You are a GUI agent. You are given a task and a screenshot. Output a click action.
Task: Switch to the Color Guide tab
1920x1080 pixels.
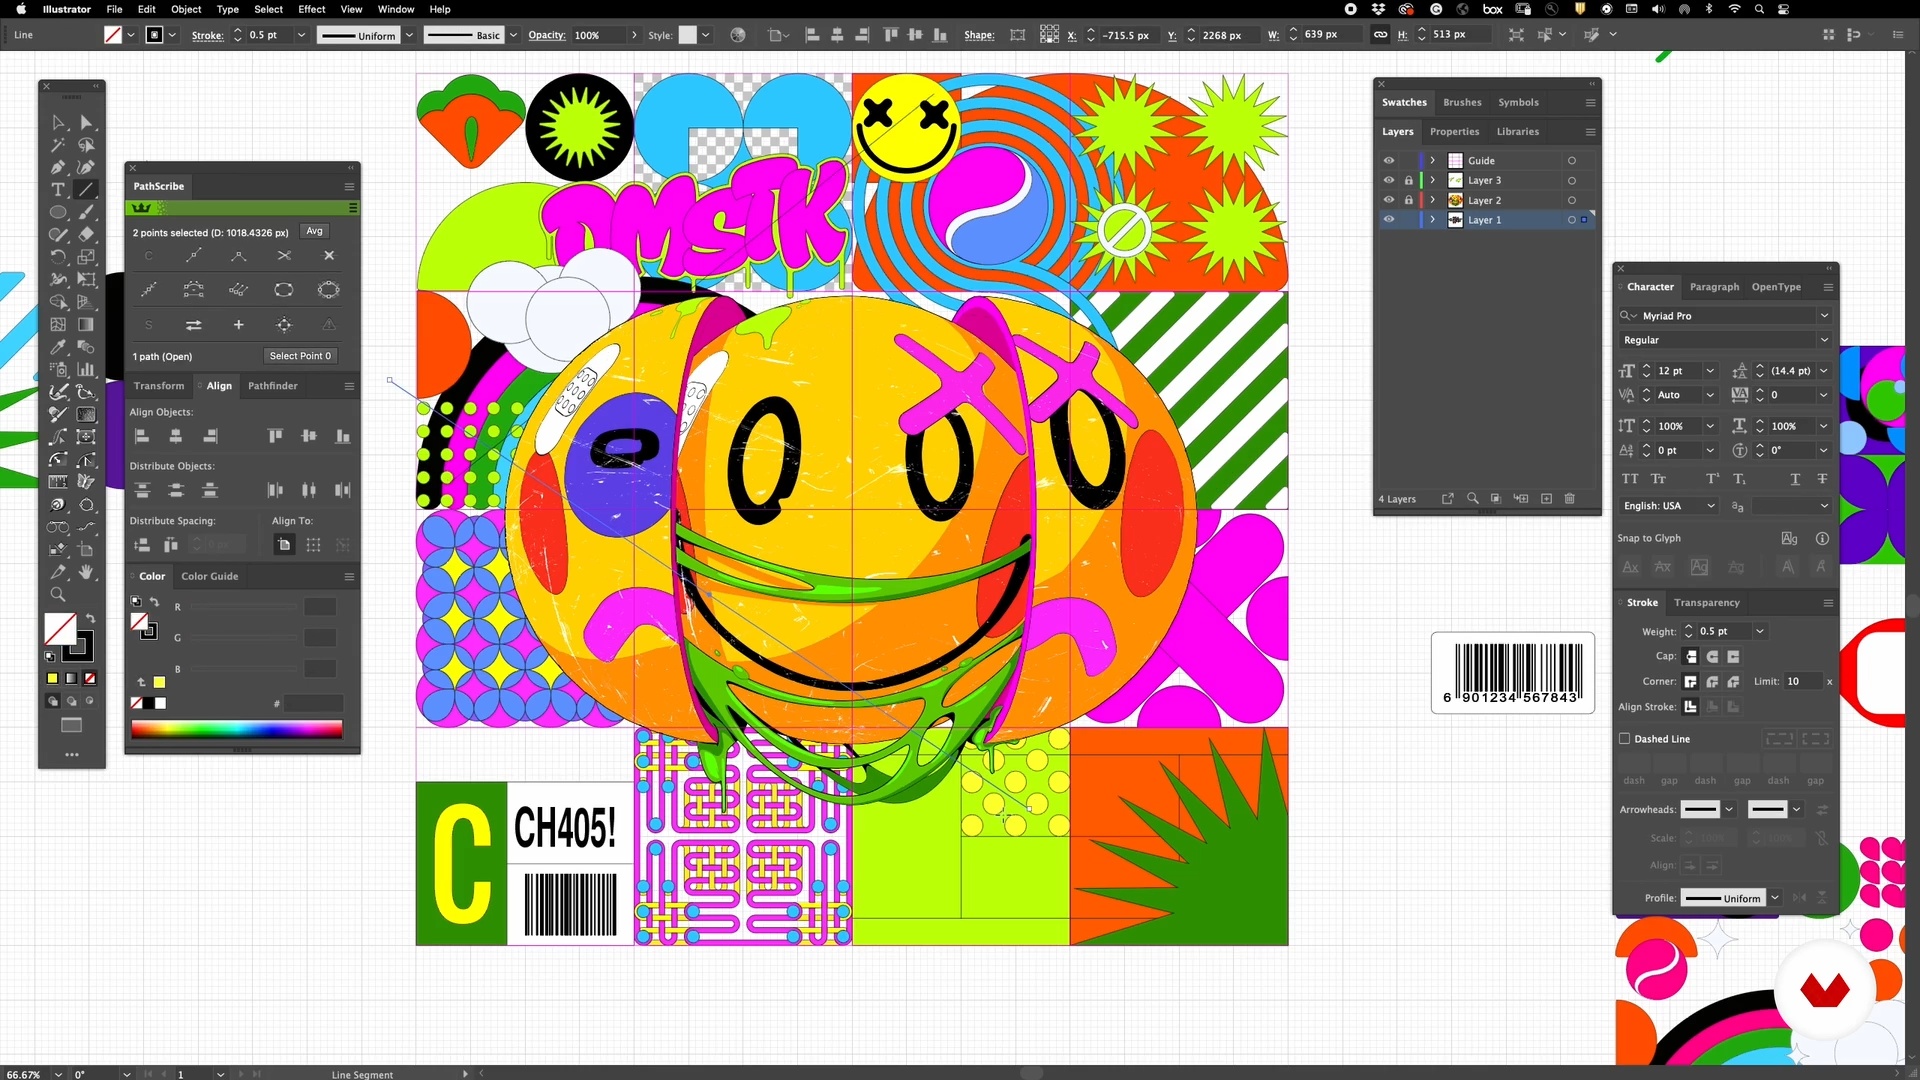point(209,577)
